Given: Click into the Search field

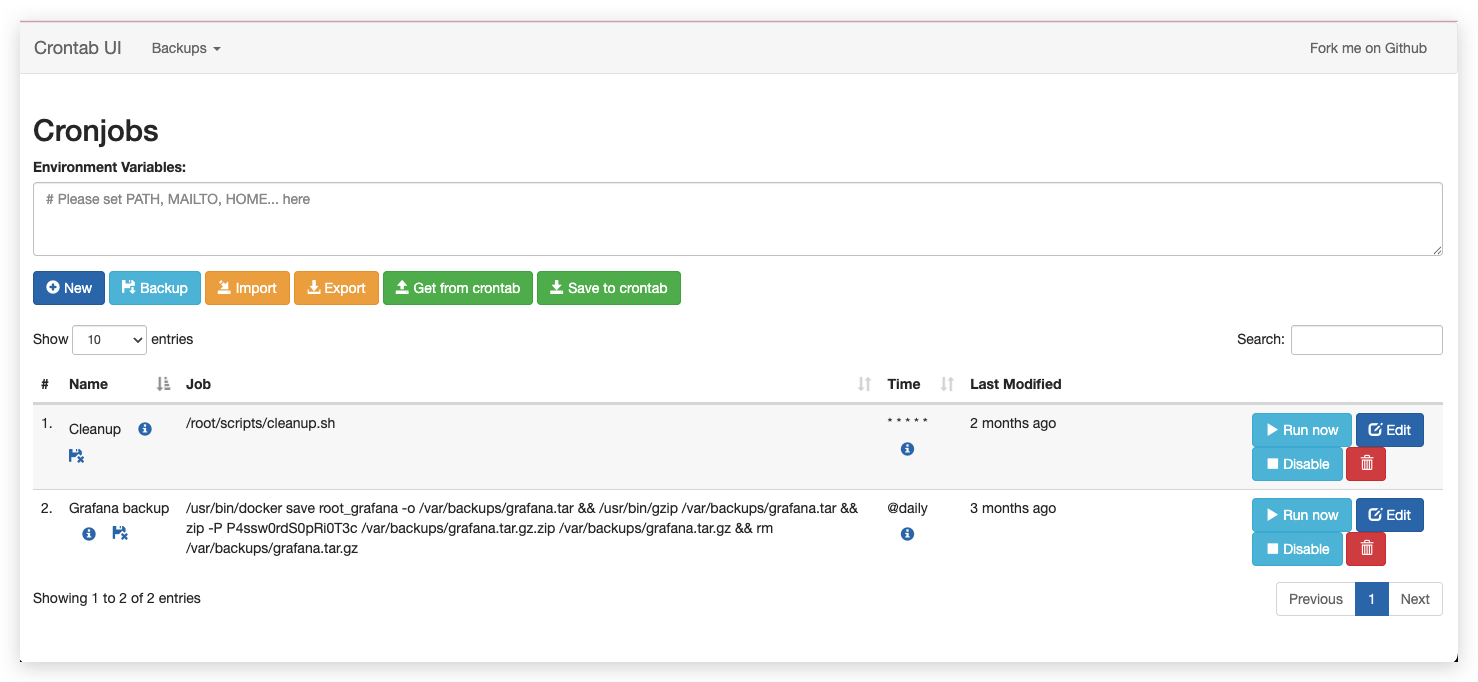Looking at the screenshot, I should coord(1367,340).
